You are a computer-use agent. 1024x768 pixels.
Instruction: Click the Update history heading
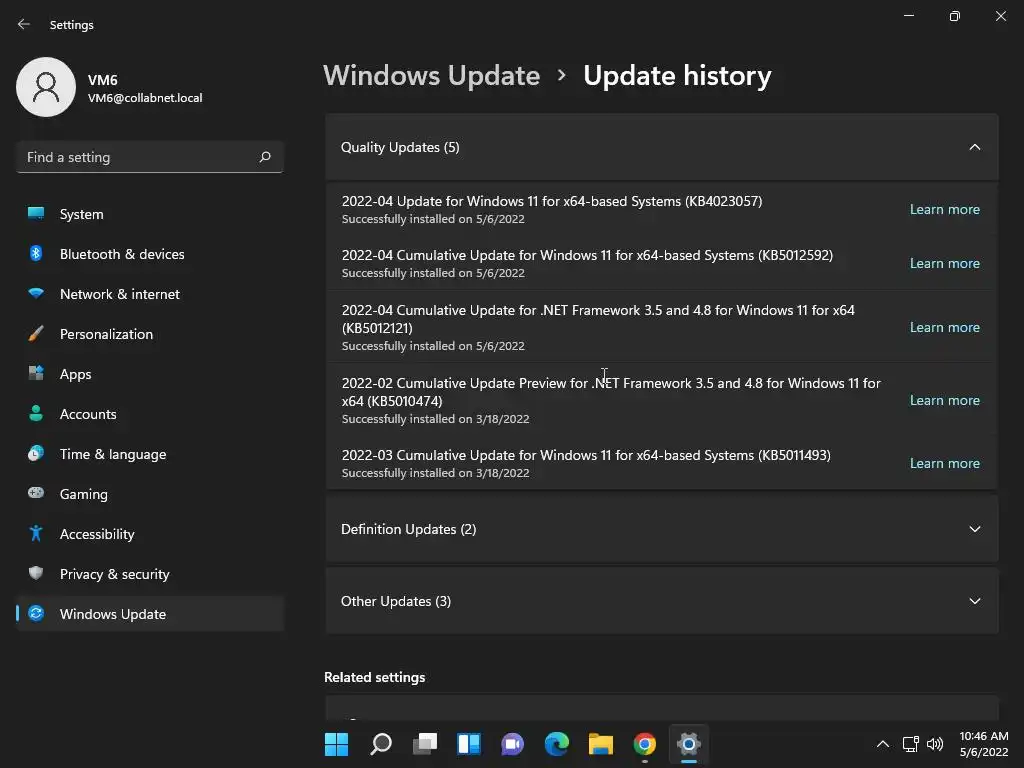pos(677,76)
